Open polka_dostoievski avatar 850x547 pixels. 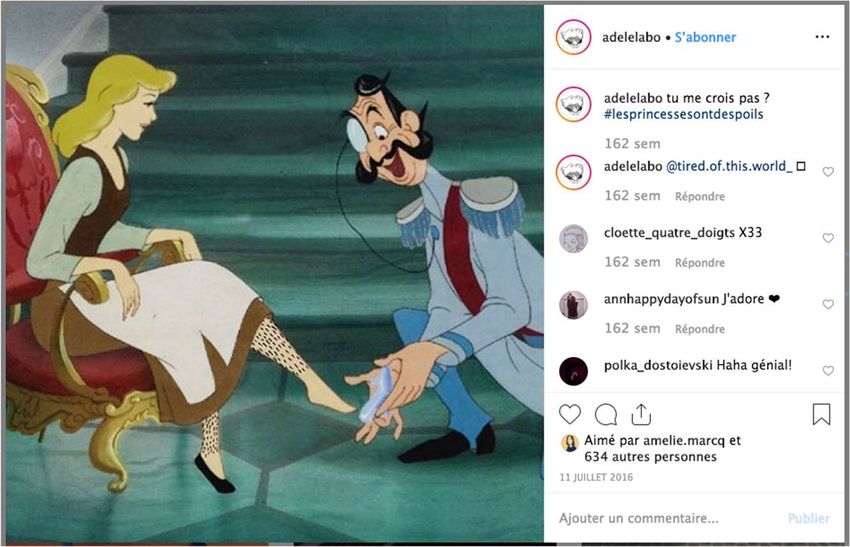574,371
